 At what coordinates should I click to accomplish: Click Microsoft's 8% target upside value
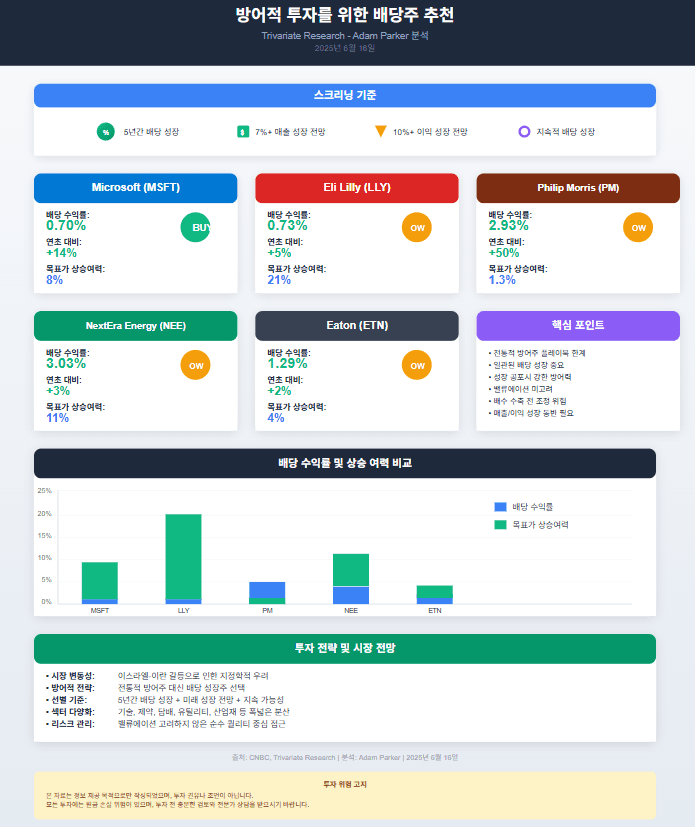tap(54, 280)
